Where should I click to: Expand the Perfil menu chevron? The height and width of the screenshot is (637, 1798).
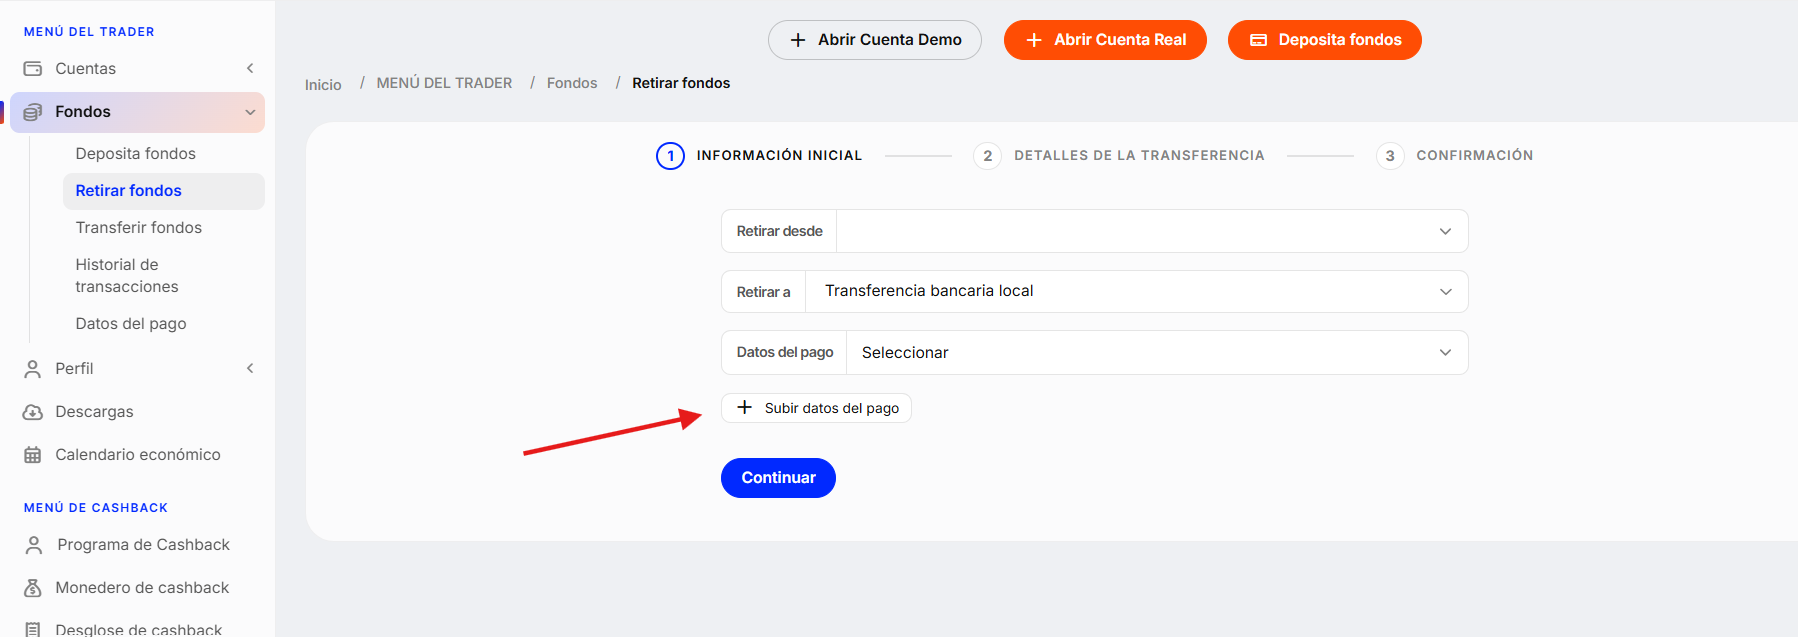pos(250,369)
